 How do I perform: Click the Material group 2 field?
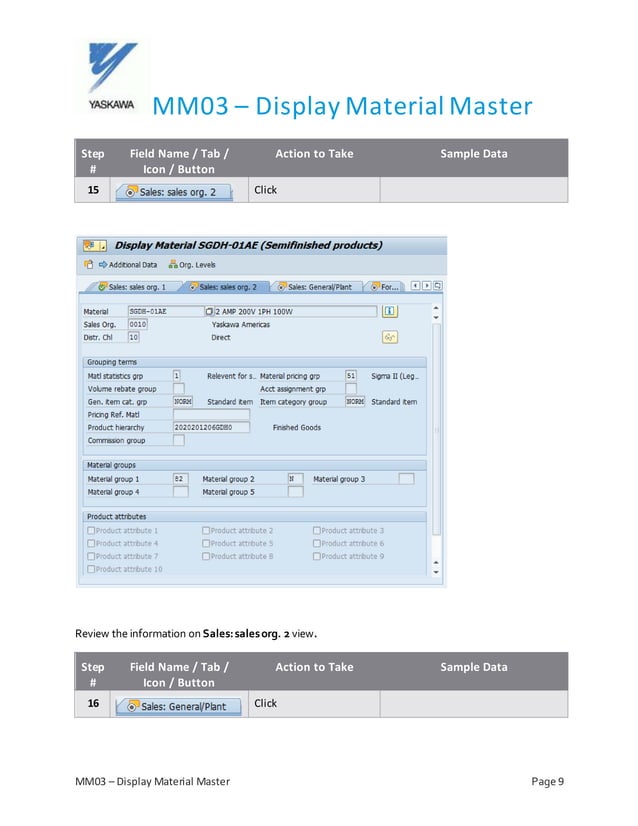296,479
